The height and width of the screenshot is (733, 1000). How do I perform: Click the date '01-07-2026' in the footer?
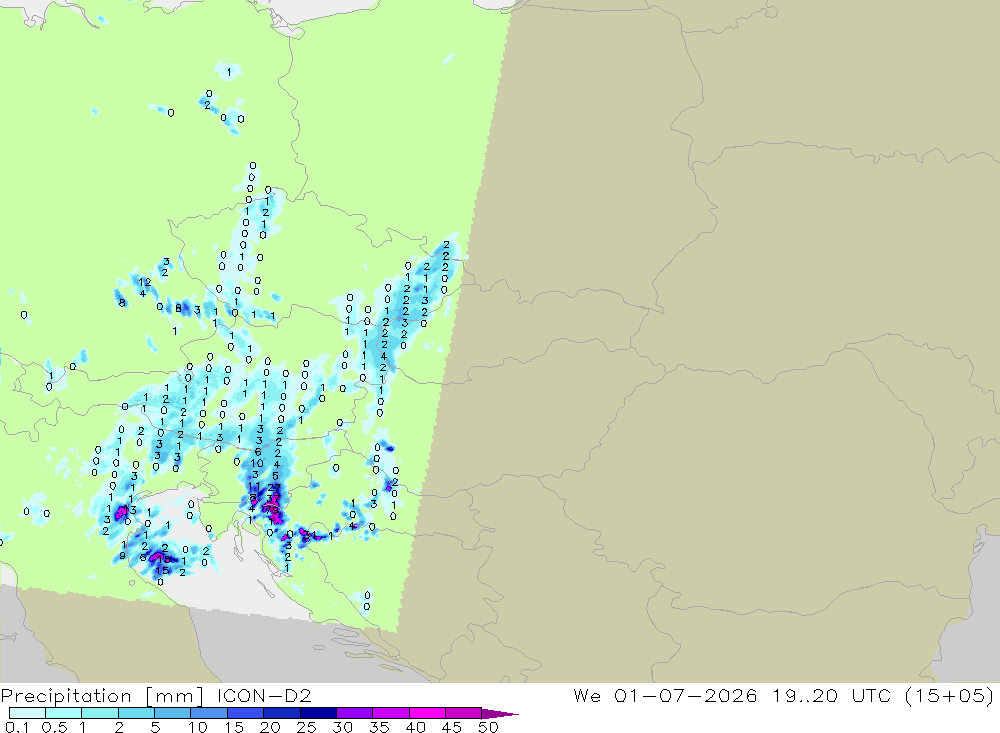click(686, 695)
